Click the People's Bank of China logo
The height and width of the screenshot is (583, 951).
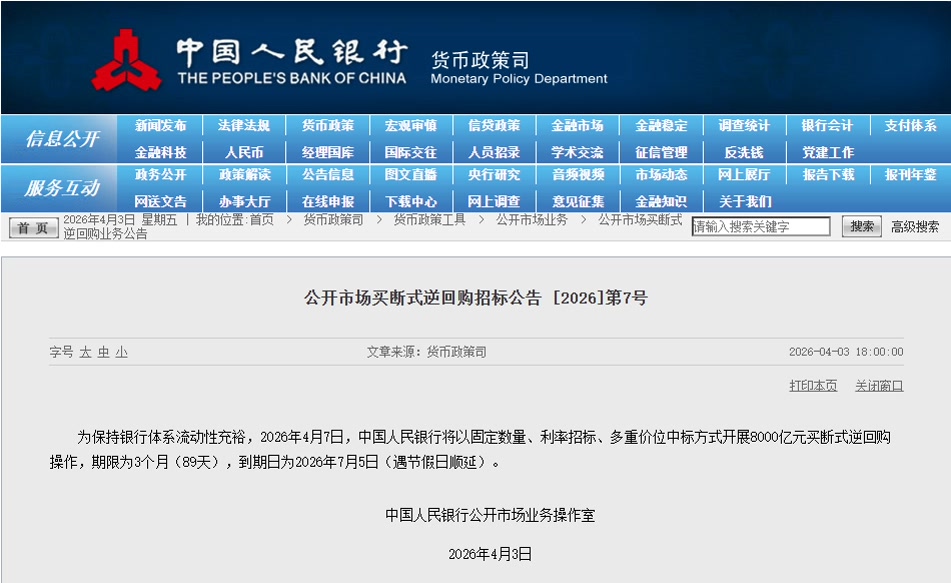coord(127,60)
